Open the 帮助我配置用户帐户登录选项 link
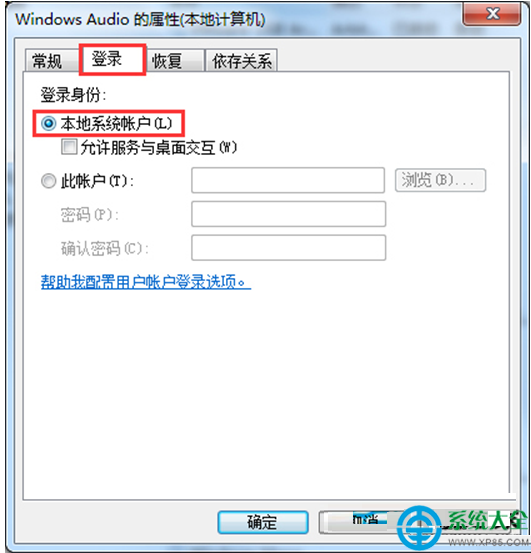531x553 pixels. tap(146, 282)
